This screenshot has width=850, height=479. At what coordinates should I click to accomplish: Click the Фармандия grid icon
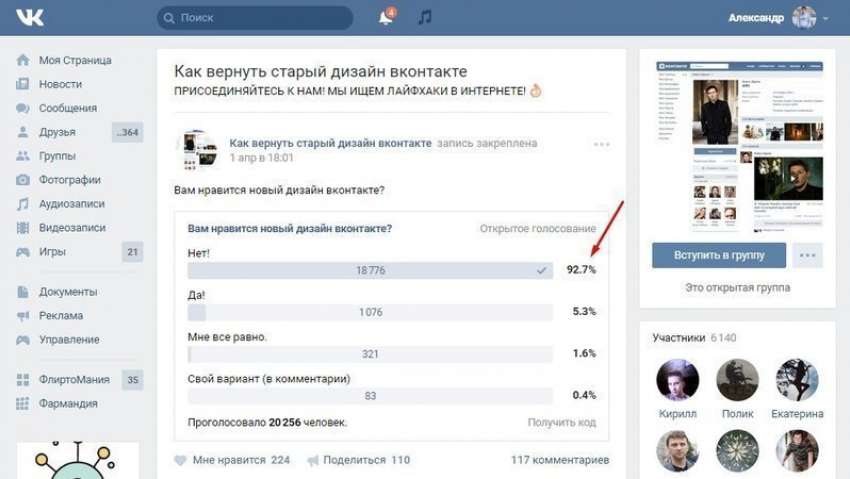pos(23,404)
